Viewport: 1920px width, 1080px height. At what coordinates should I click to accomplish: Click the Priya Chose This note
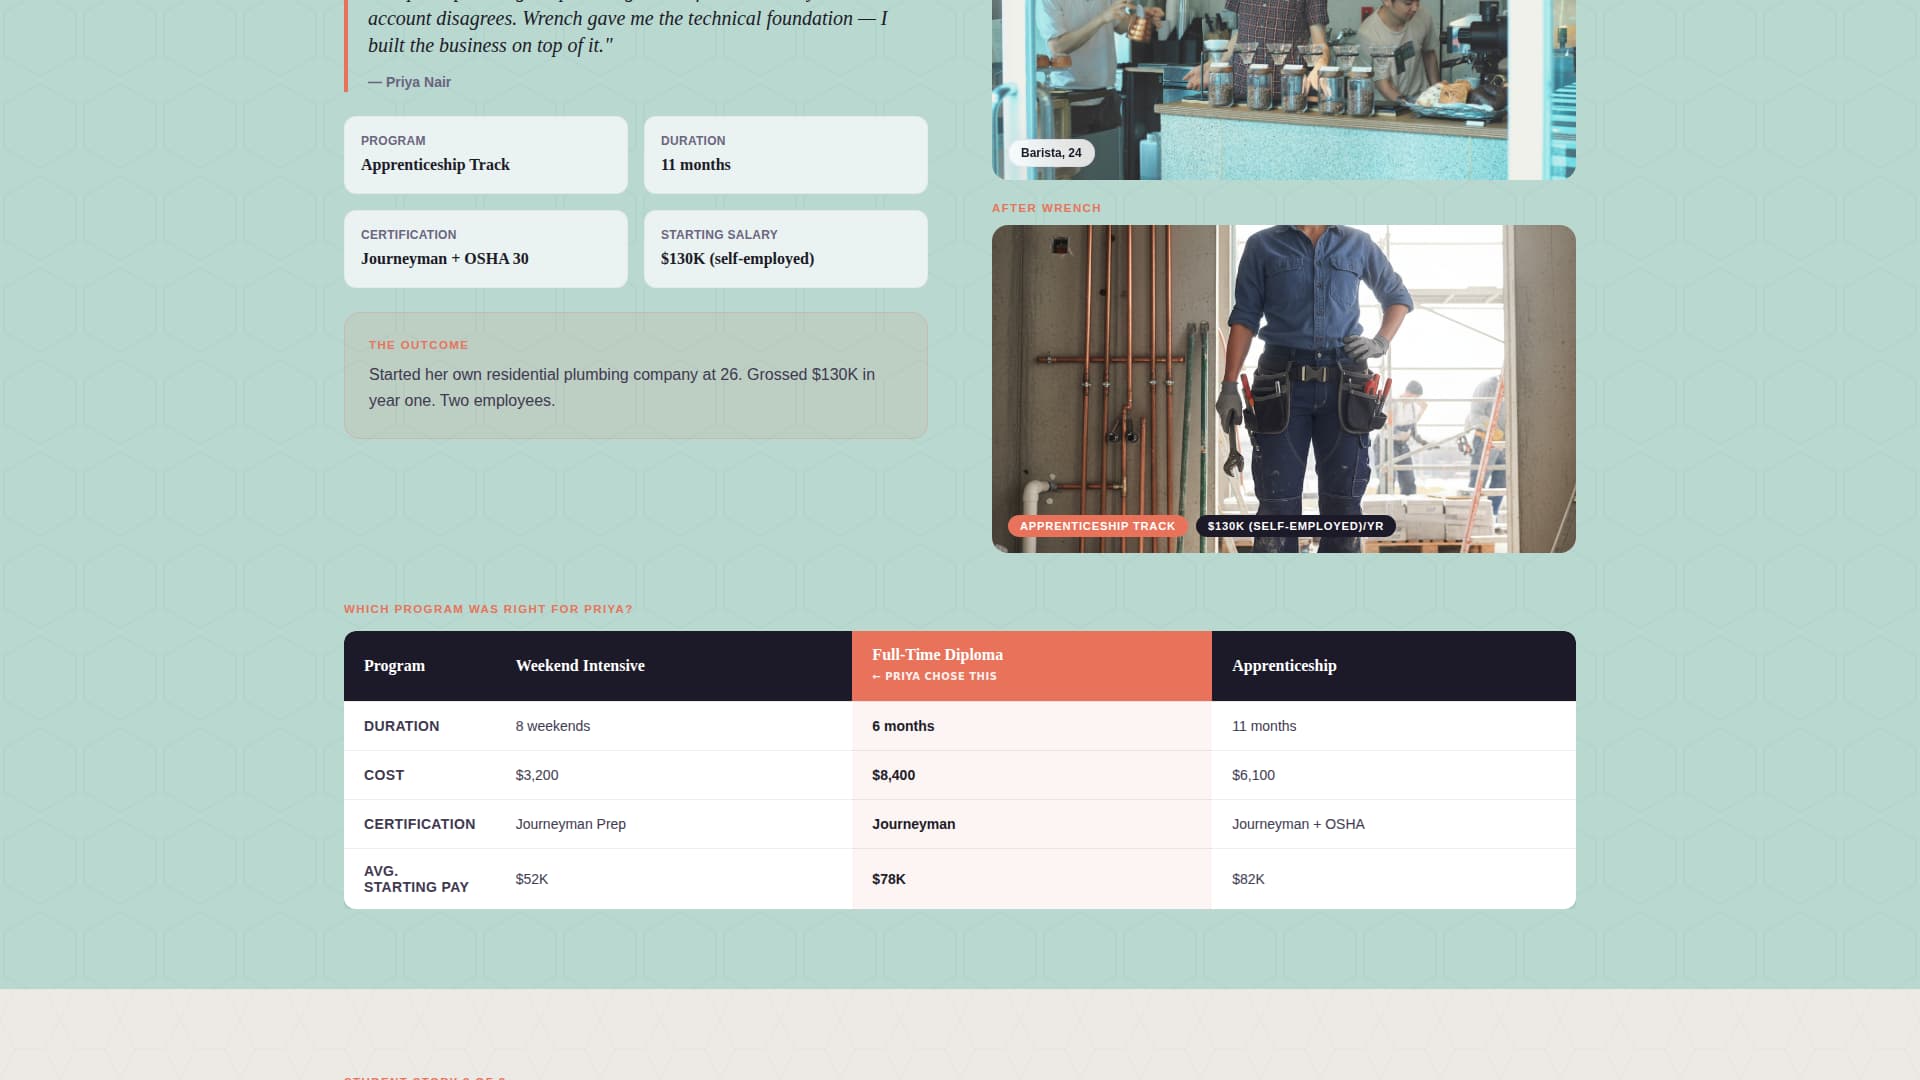[934, 677]
